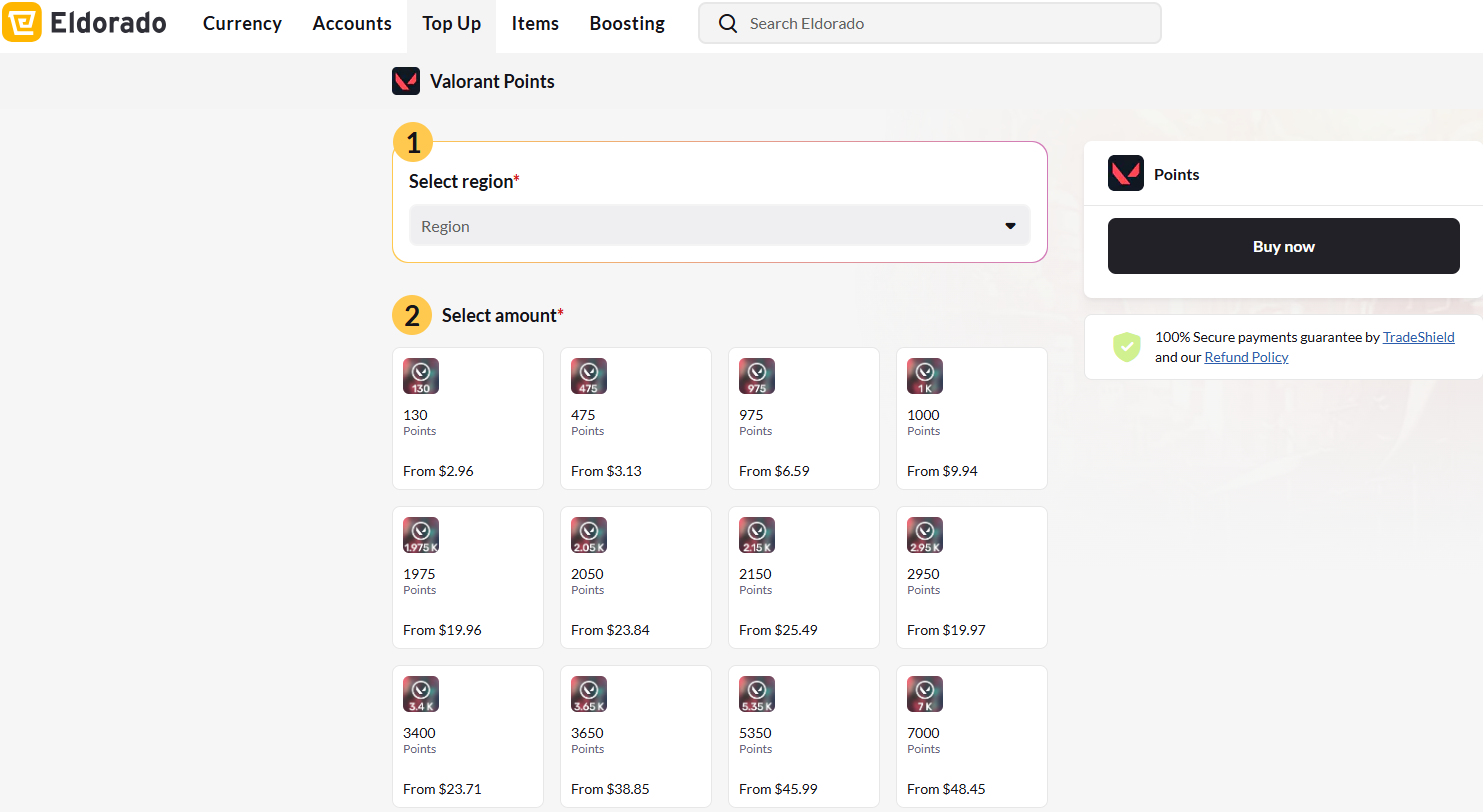Select the From $48.45 price
The width and height of the screenshot is (1483, 812).
click(946, 789)
